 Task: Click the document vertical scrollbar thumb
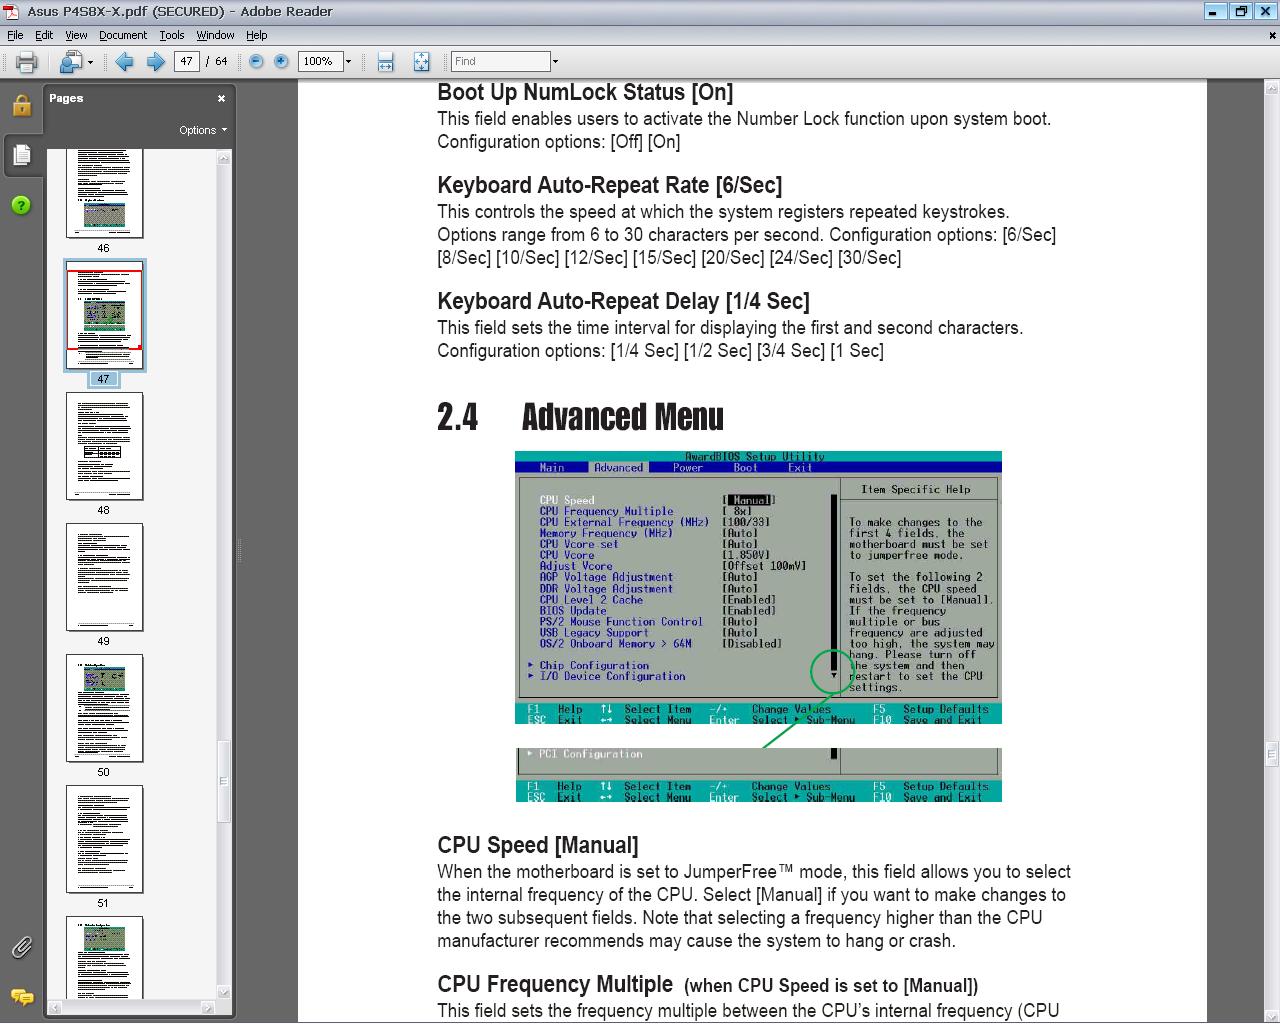point(1272,754)
